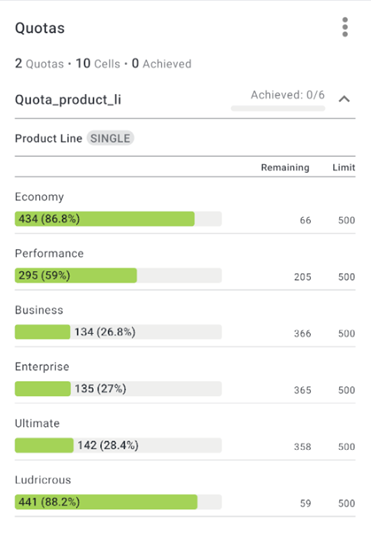The width and height of the screenshot is (371, 535).
Task: Click the Enterprise 135 (27%) progress bar
Action: (x=118, y=389)
